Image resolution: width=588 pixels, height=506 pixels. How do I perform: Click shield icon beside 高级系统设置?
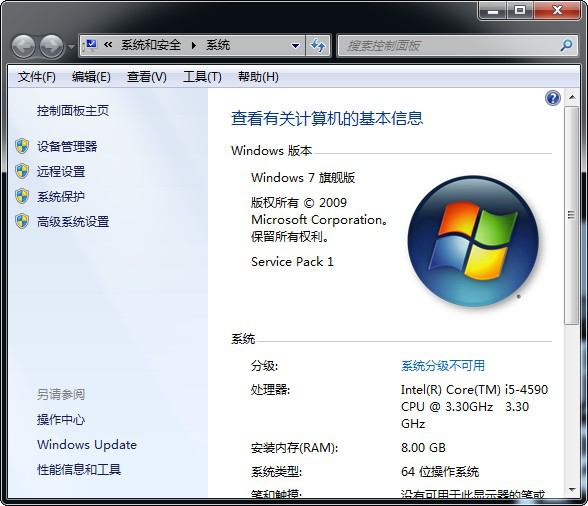pyautogui.click(x=22, y=221)
